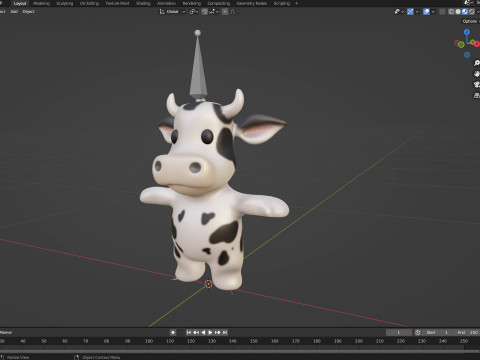Open the Sculpting workspace tab
Image resolution: width=480 pixels, height=360 pixels.
point(65,3)
